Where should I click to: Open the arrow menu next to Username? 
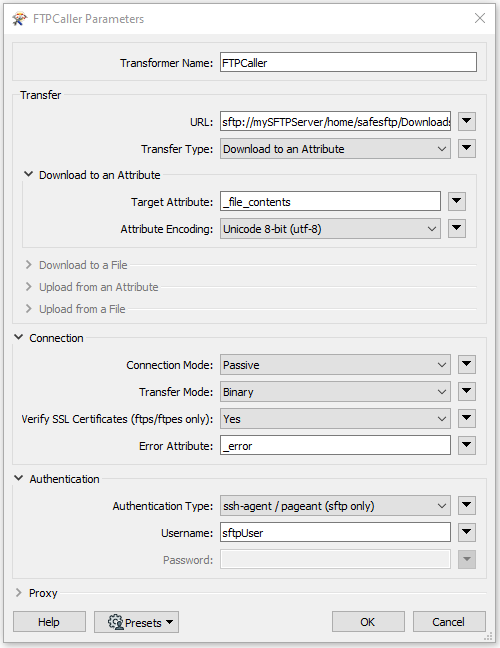[x=467, y=532]
